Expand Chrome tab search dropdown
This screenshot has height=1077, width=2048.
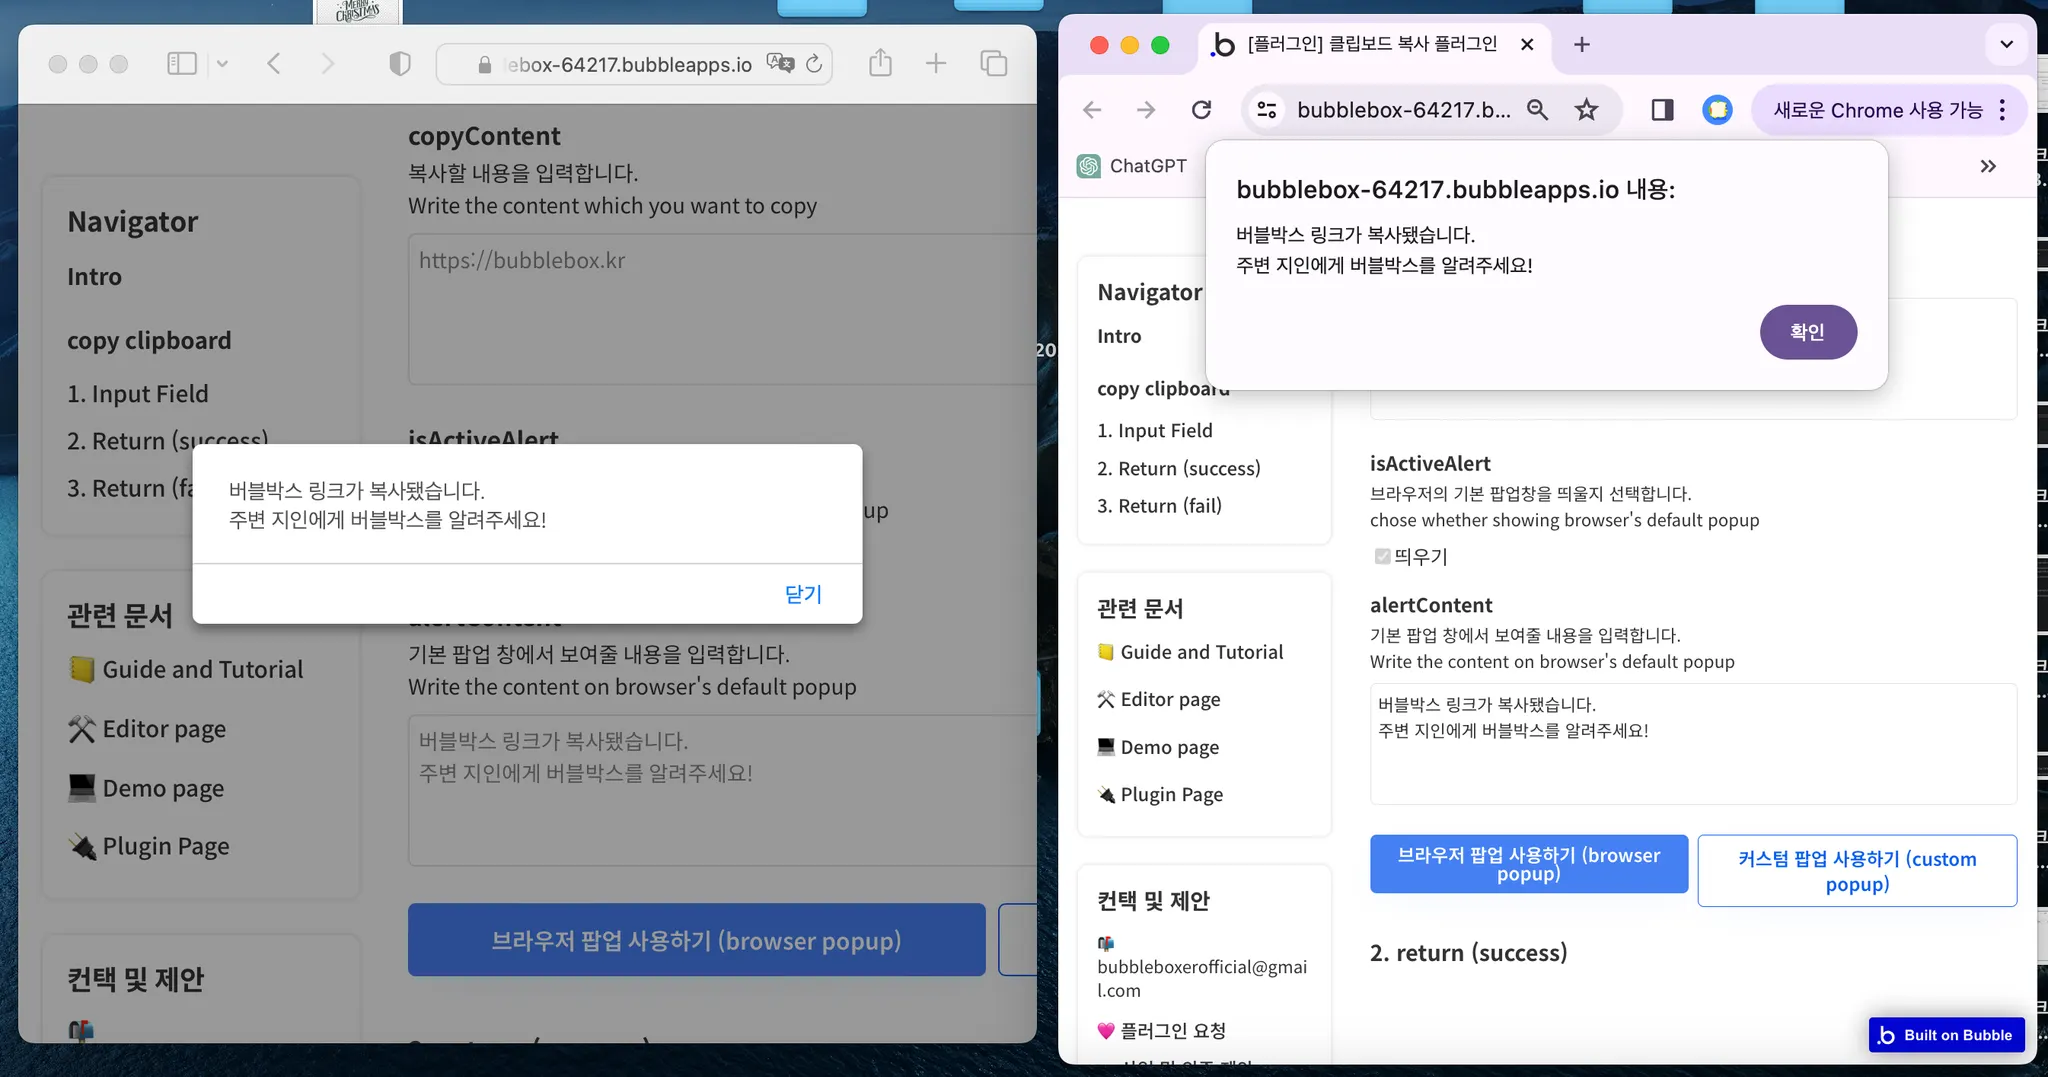(2006, 44)
